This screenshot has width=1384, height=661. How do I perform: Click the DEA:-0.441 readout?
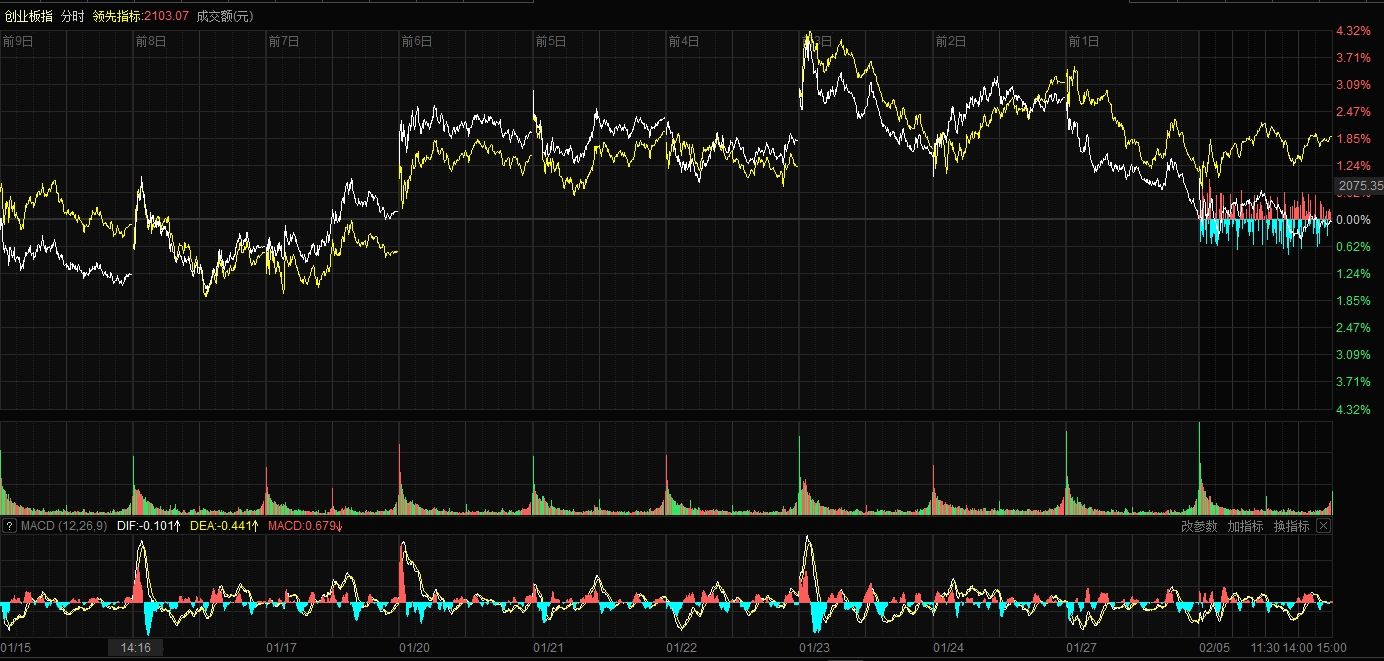pyautogui.click(x=225, y=526)
